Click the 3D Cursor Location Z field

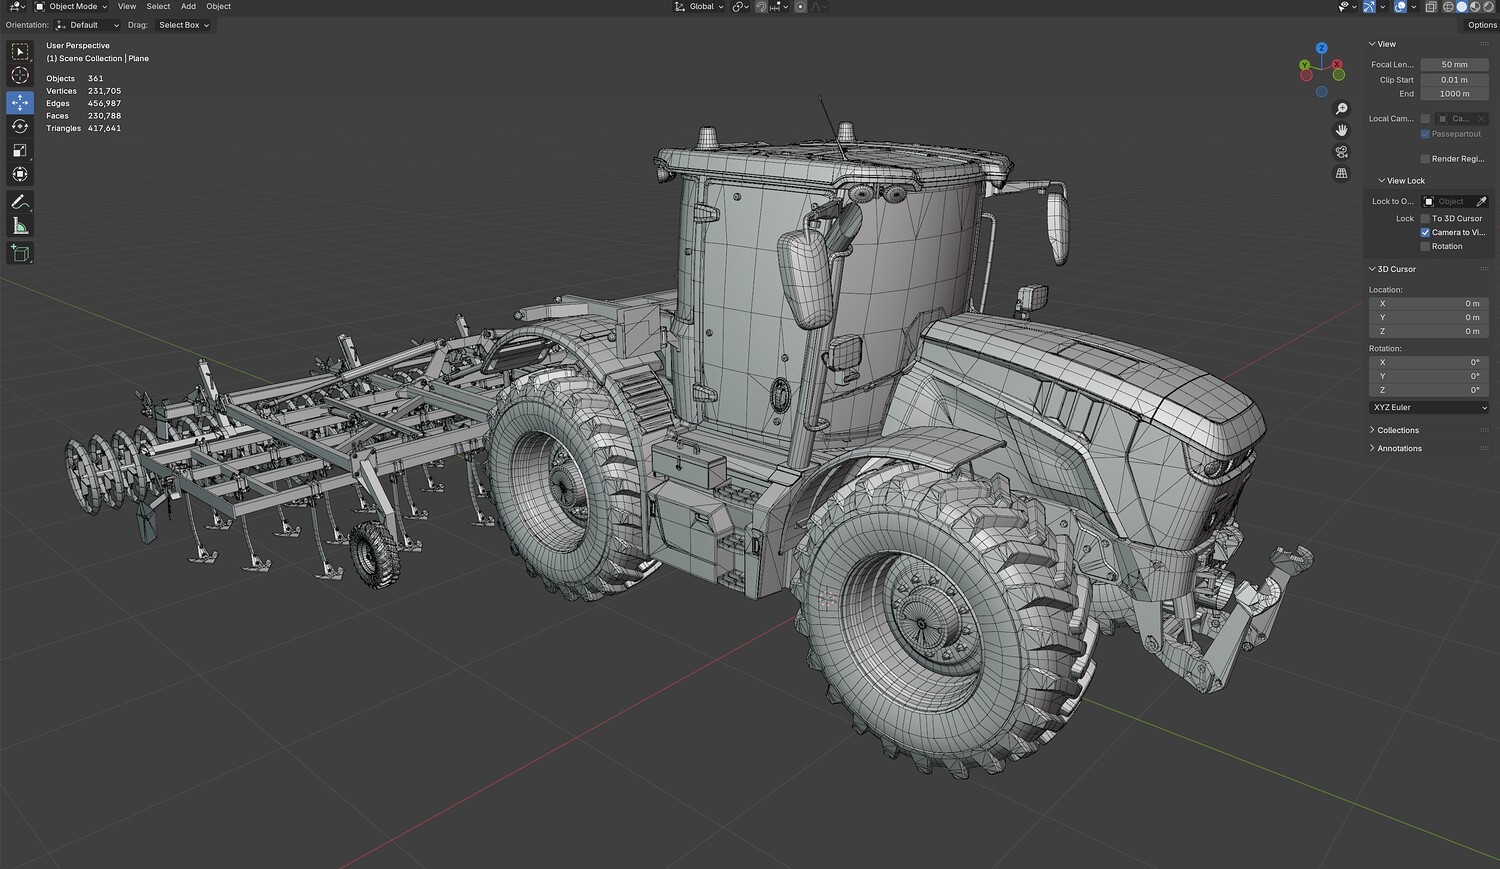pos(1429,332)
